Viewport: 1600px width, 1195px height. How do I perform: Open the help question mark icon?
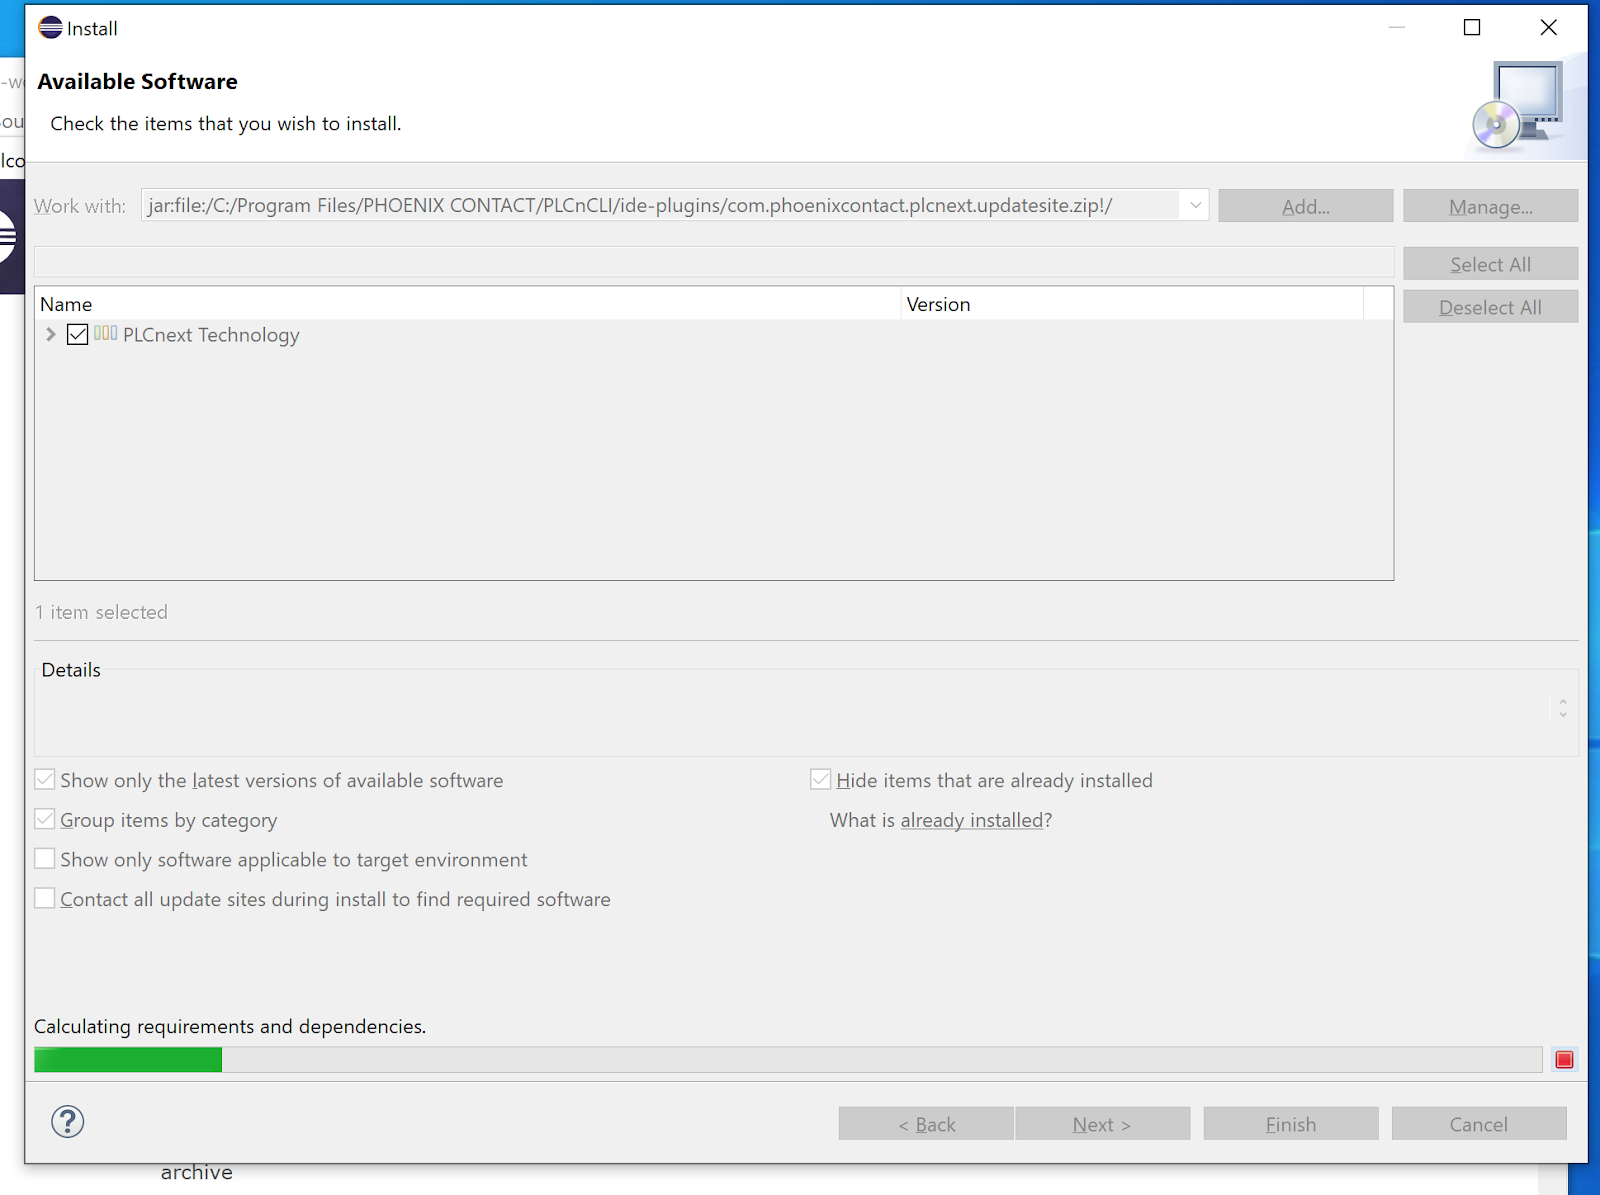pos(68,1122)
